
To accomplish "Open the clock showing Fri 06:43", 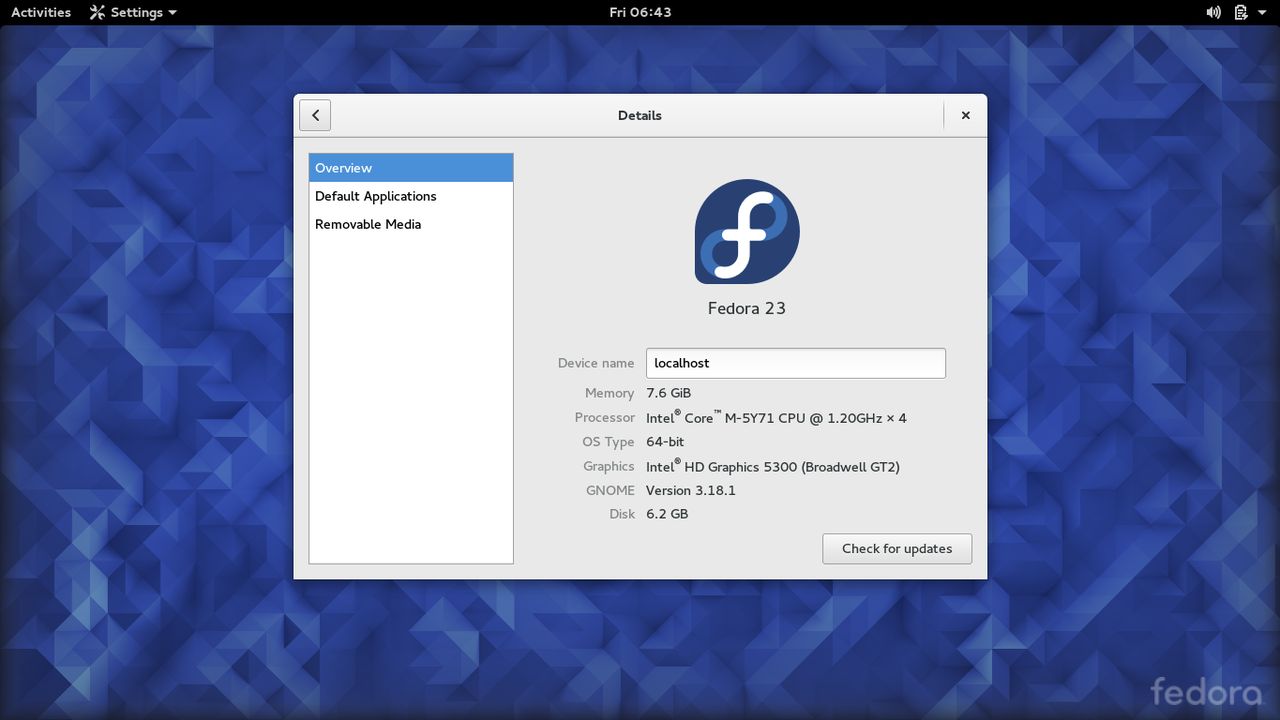I will click(640, 12).
